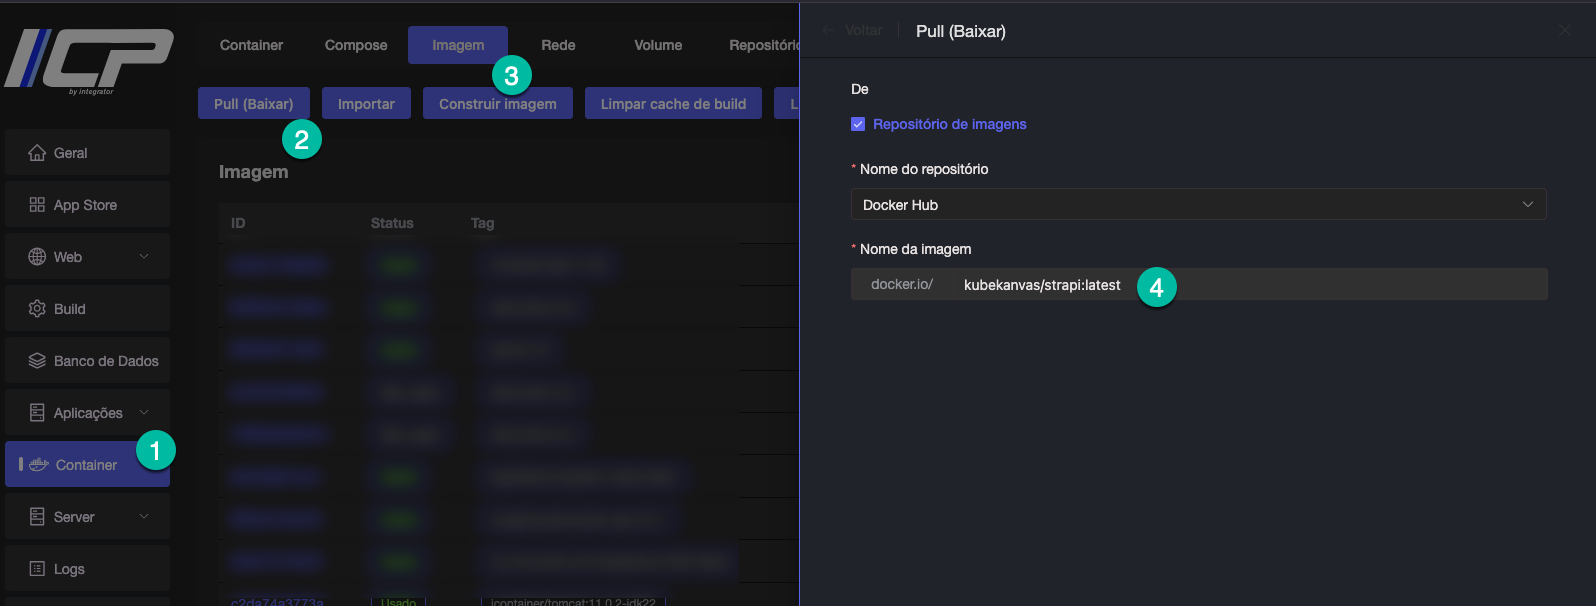Click the Importar button
The image size is (1596, 606).
366,104
